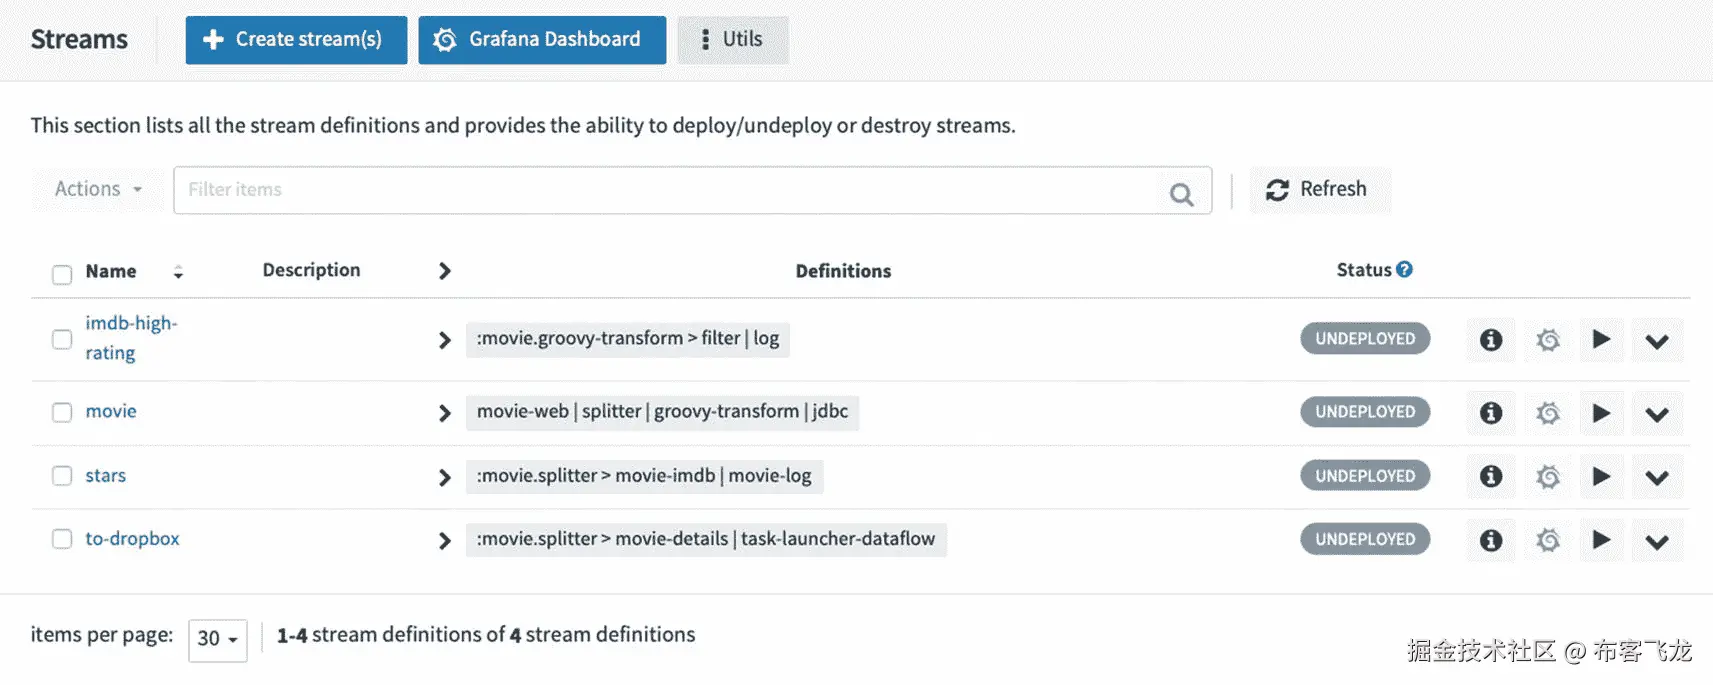Check the movie stream checkbox
The image size is (1713, 685).
[62, 412]
